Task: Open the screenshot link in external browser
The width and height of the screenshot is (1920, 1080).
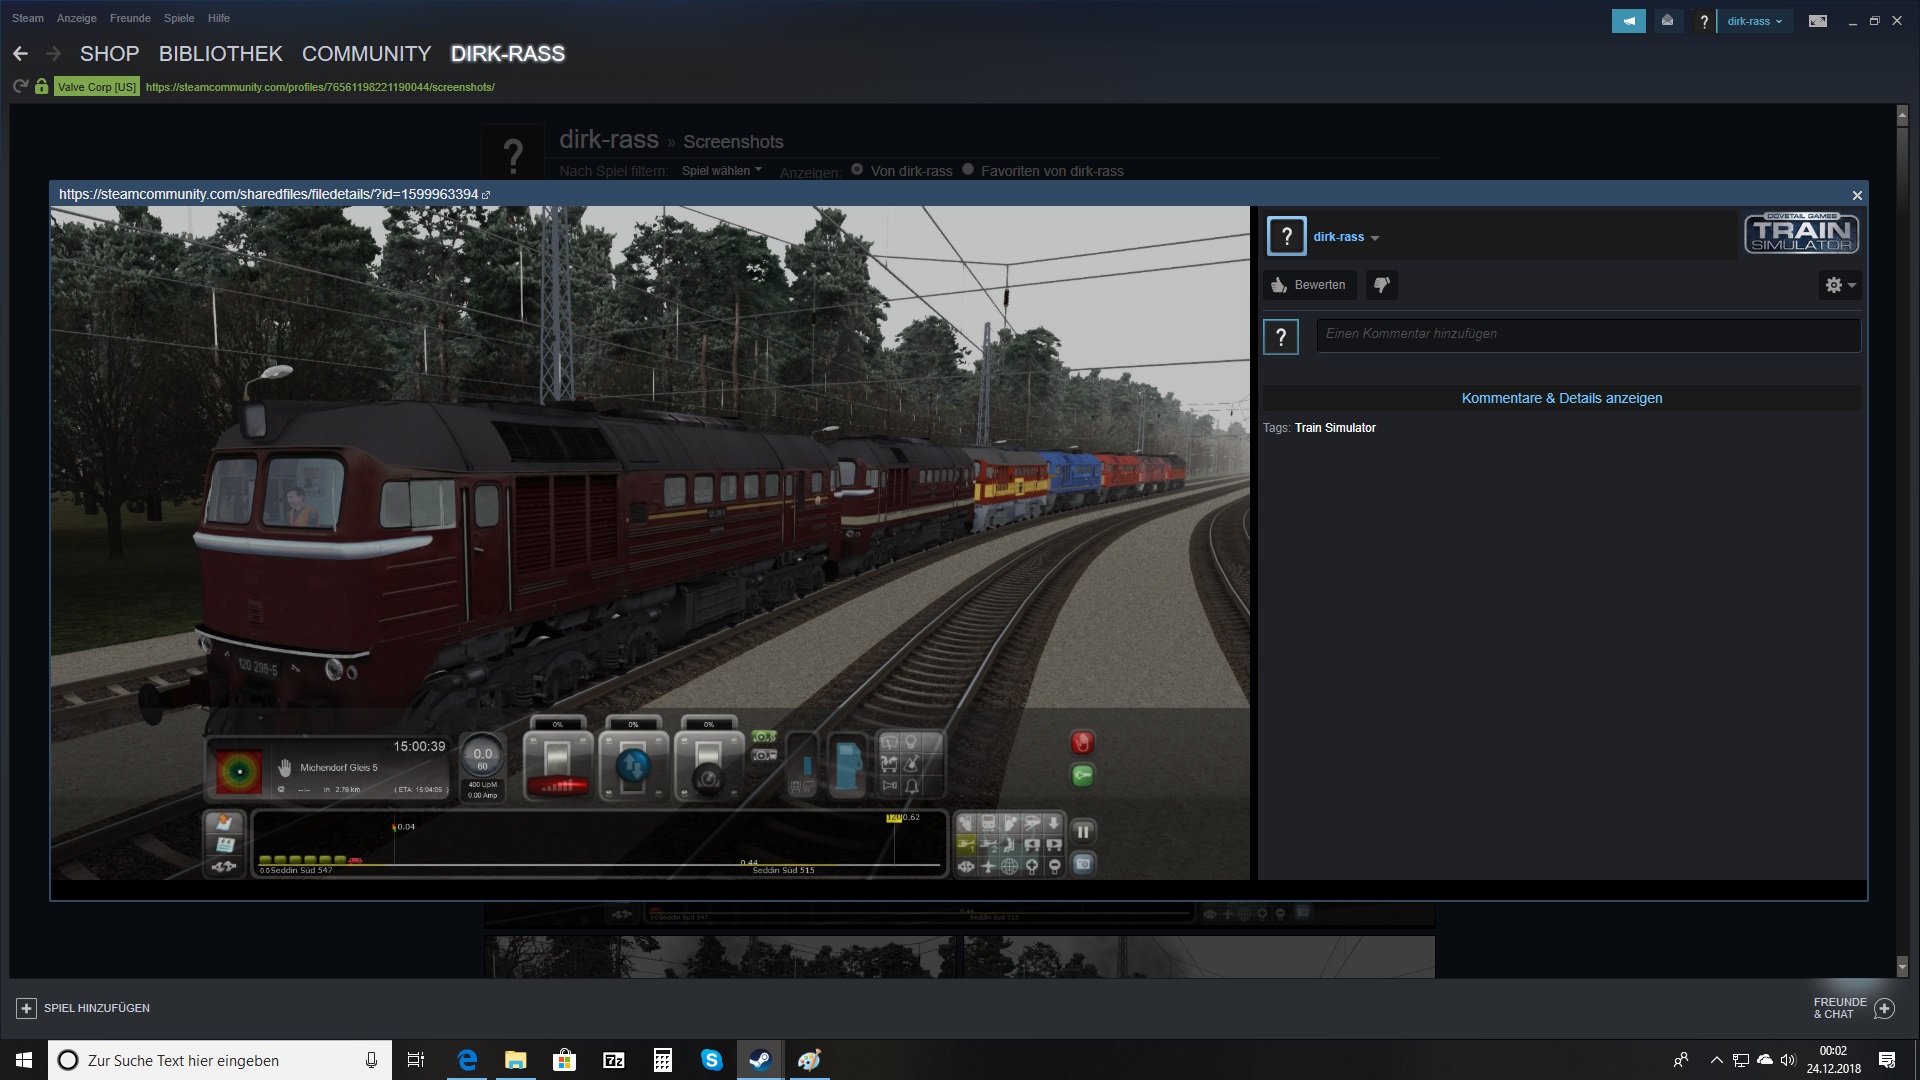Action: (486, 195)
